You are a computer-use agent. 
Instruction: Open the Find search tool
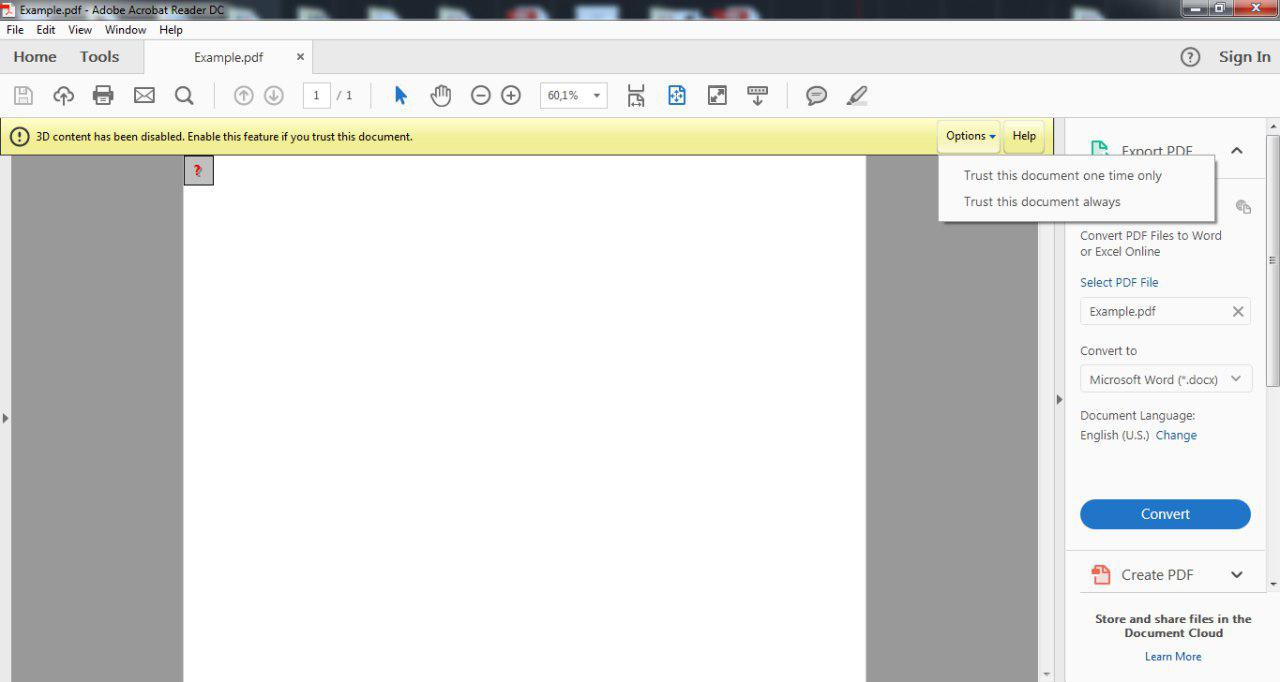point(184,95)
